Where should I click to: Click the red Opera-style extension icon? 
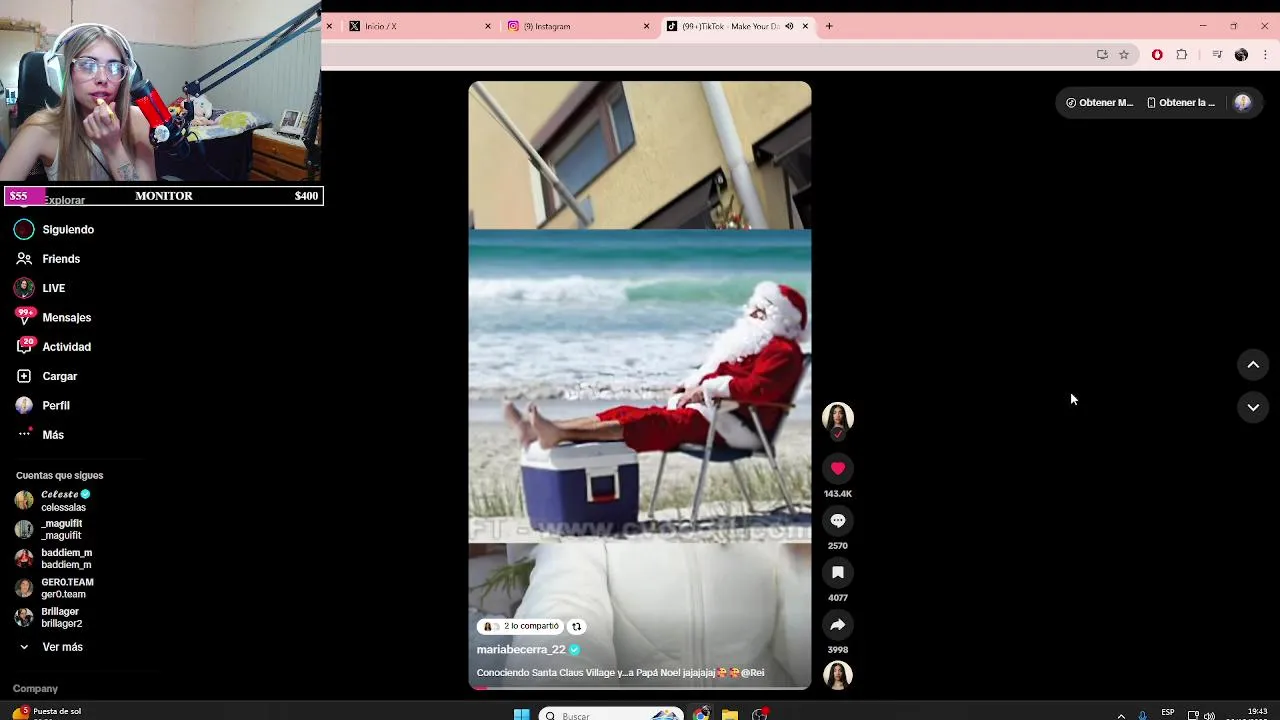click(1157, 55)
